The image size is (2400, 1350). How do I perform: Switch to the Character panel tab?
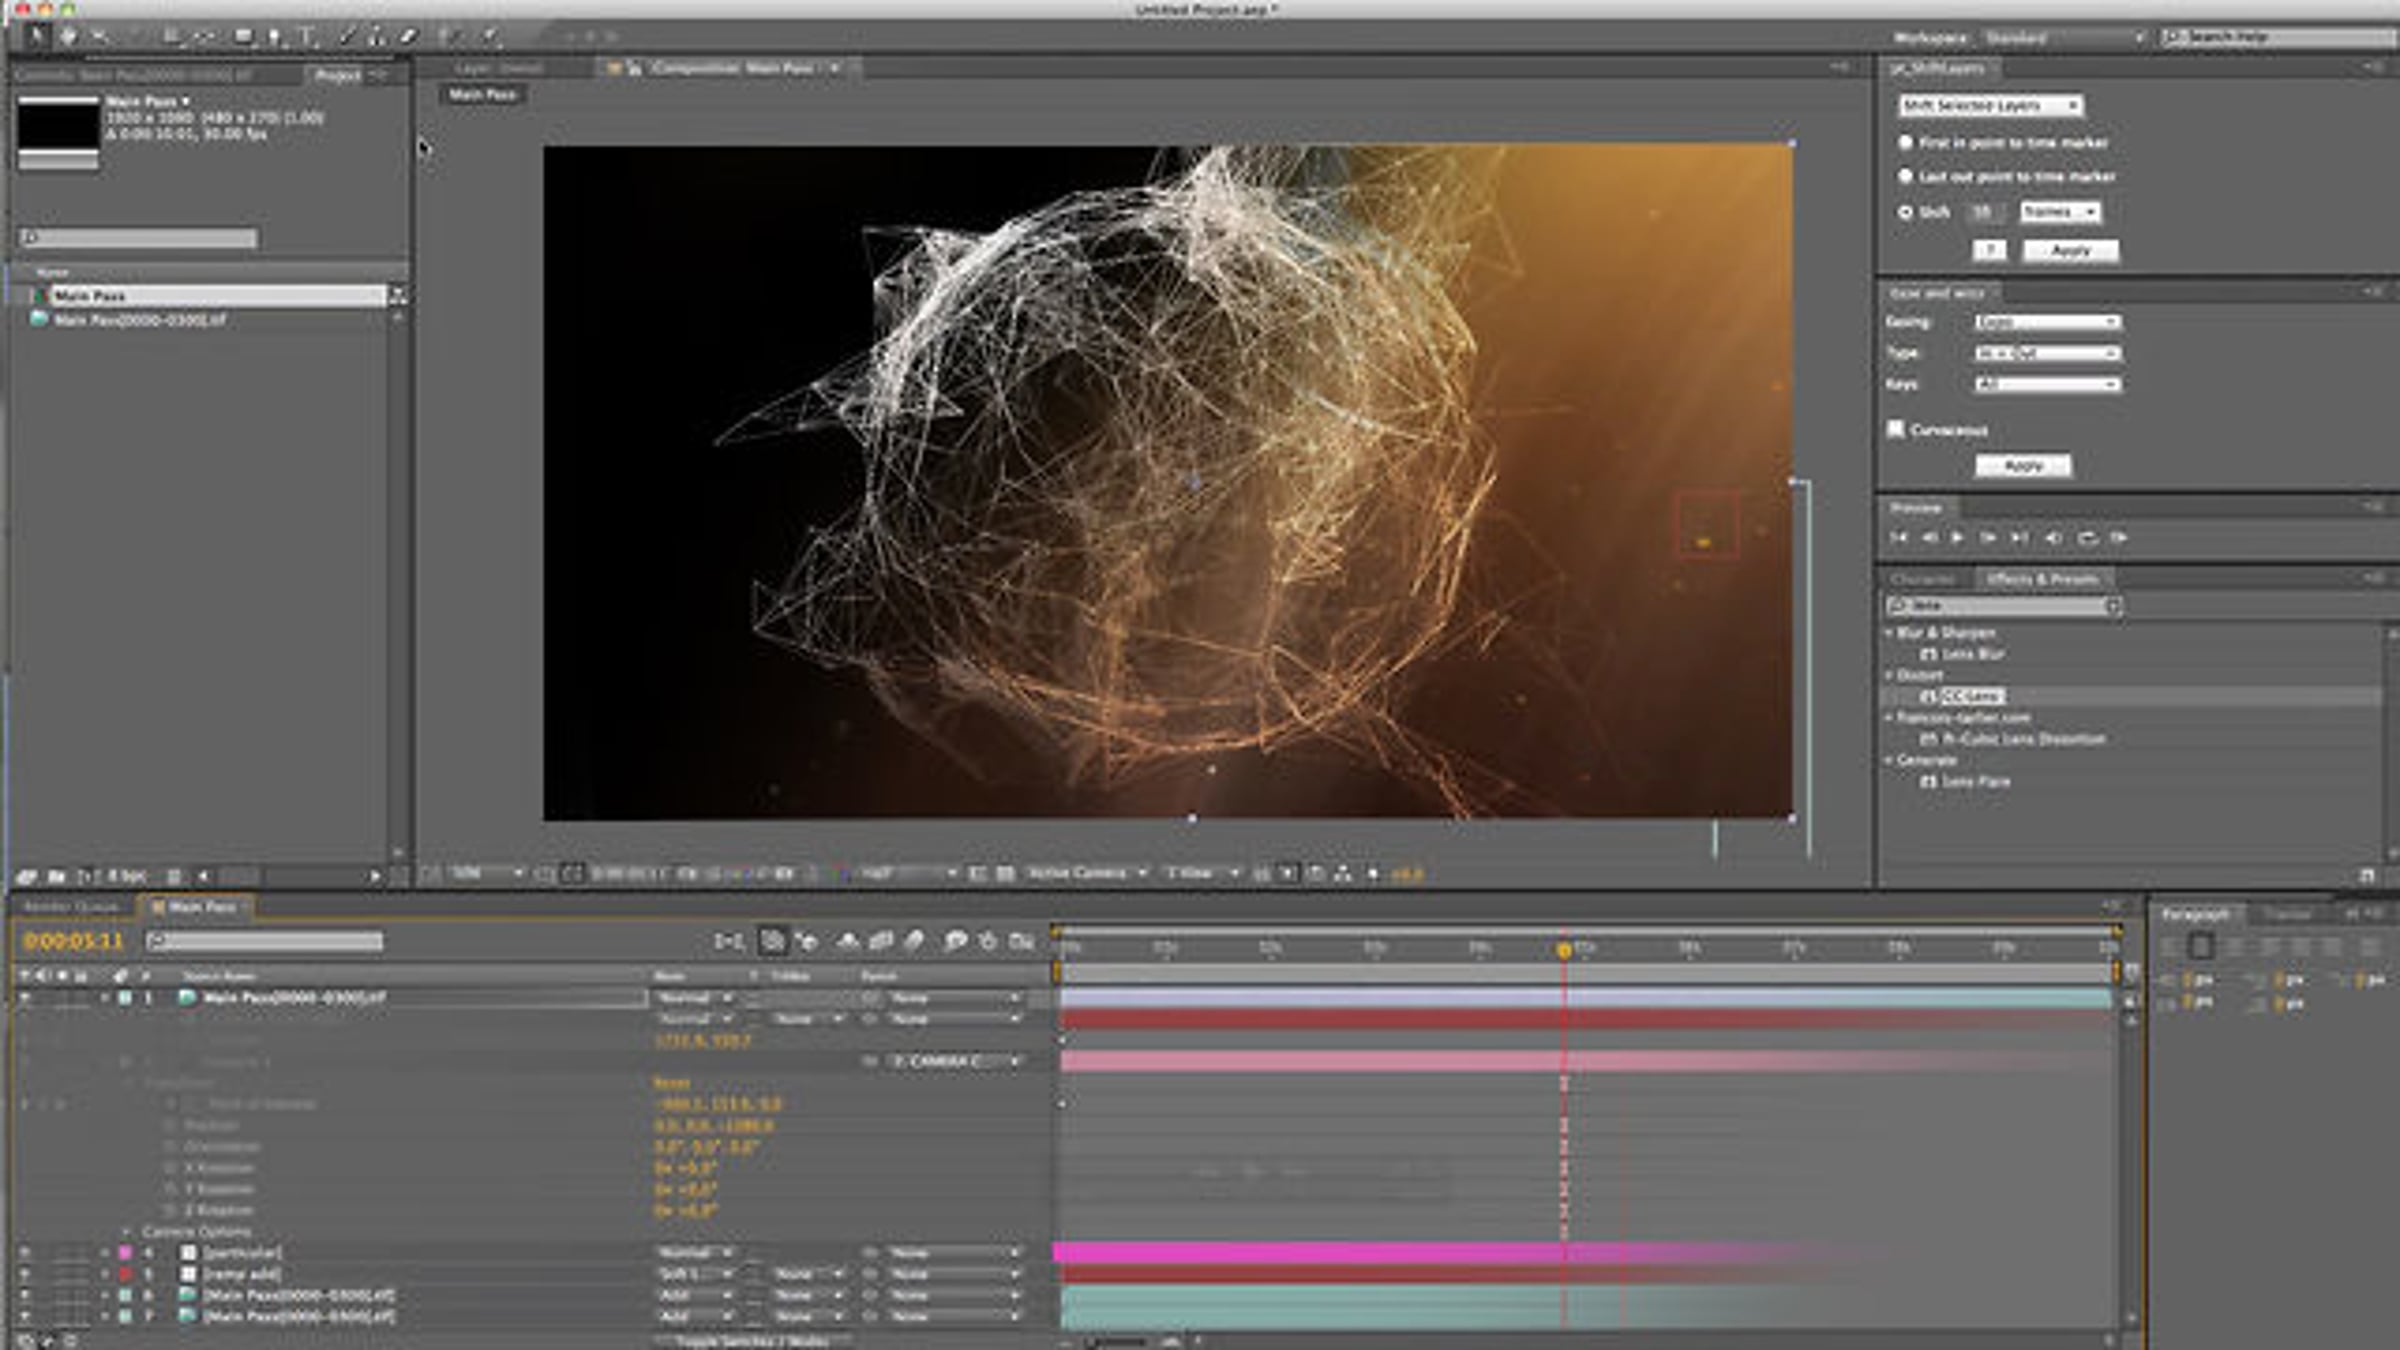tap(1922, 579)
